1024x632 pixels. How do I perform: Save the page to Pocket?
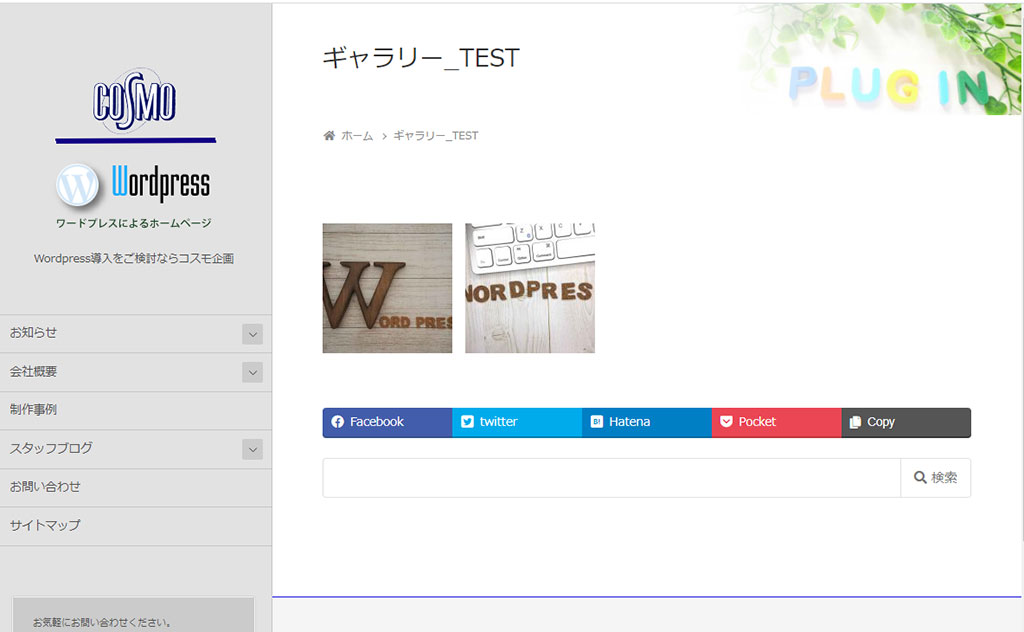click(x=776, y=422)
